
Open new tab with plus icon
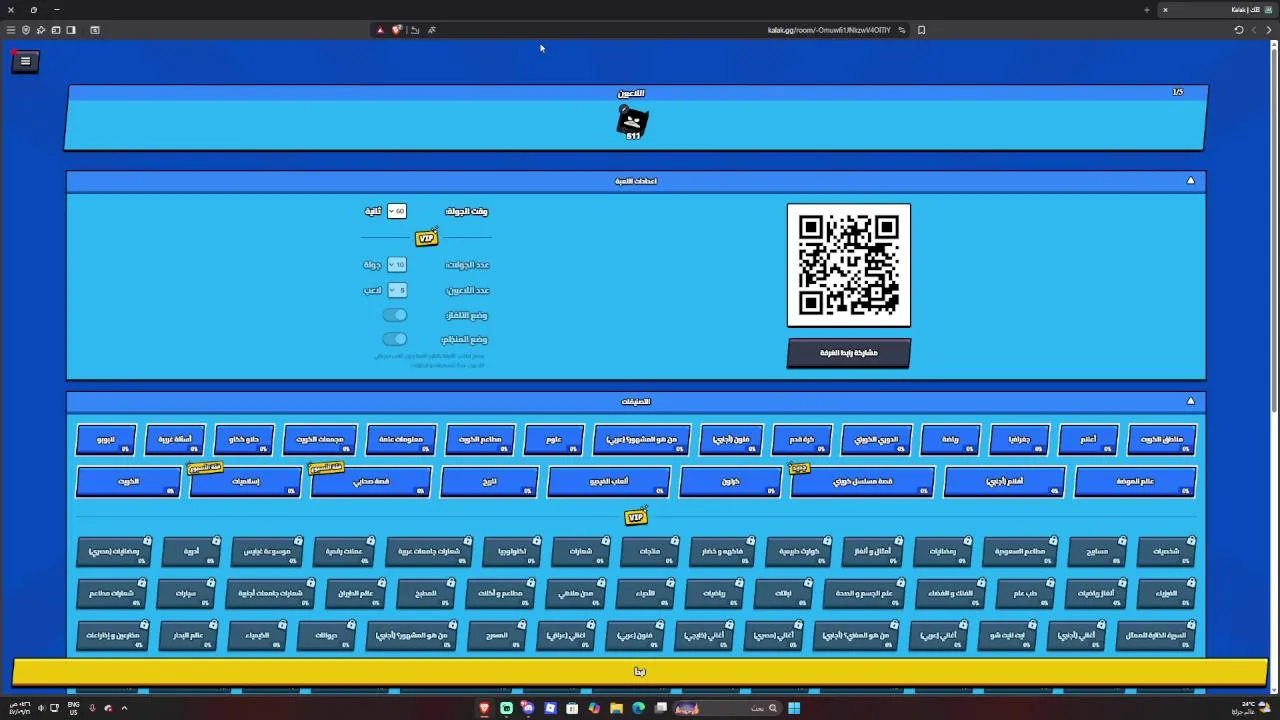pyautogui.click(x=1146, y=10)
